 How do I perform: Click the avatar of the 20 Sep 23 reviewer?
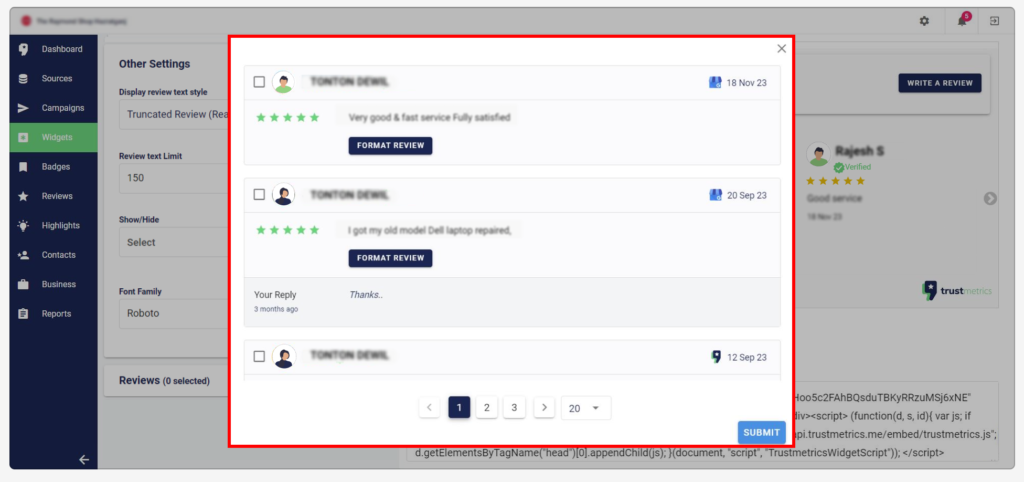tap(283, 195)
